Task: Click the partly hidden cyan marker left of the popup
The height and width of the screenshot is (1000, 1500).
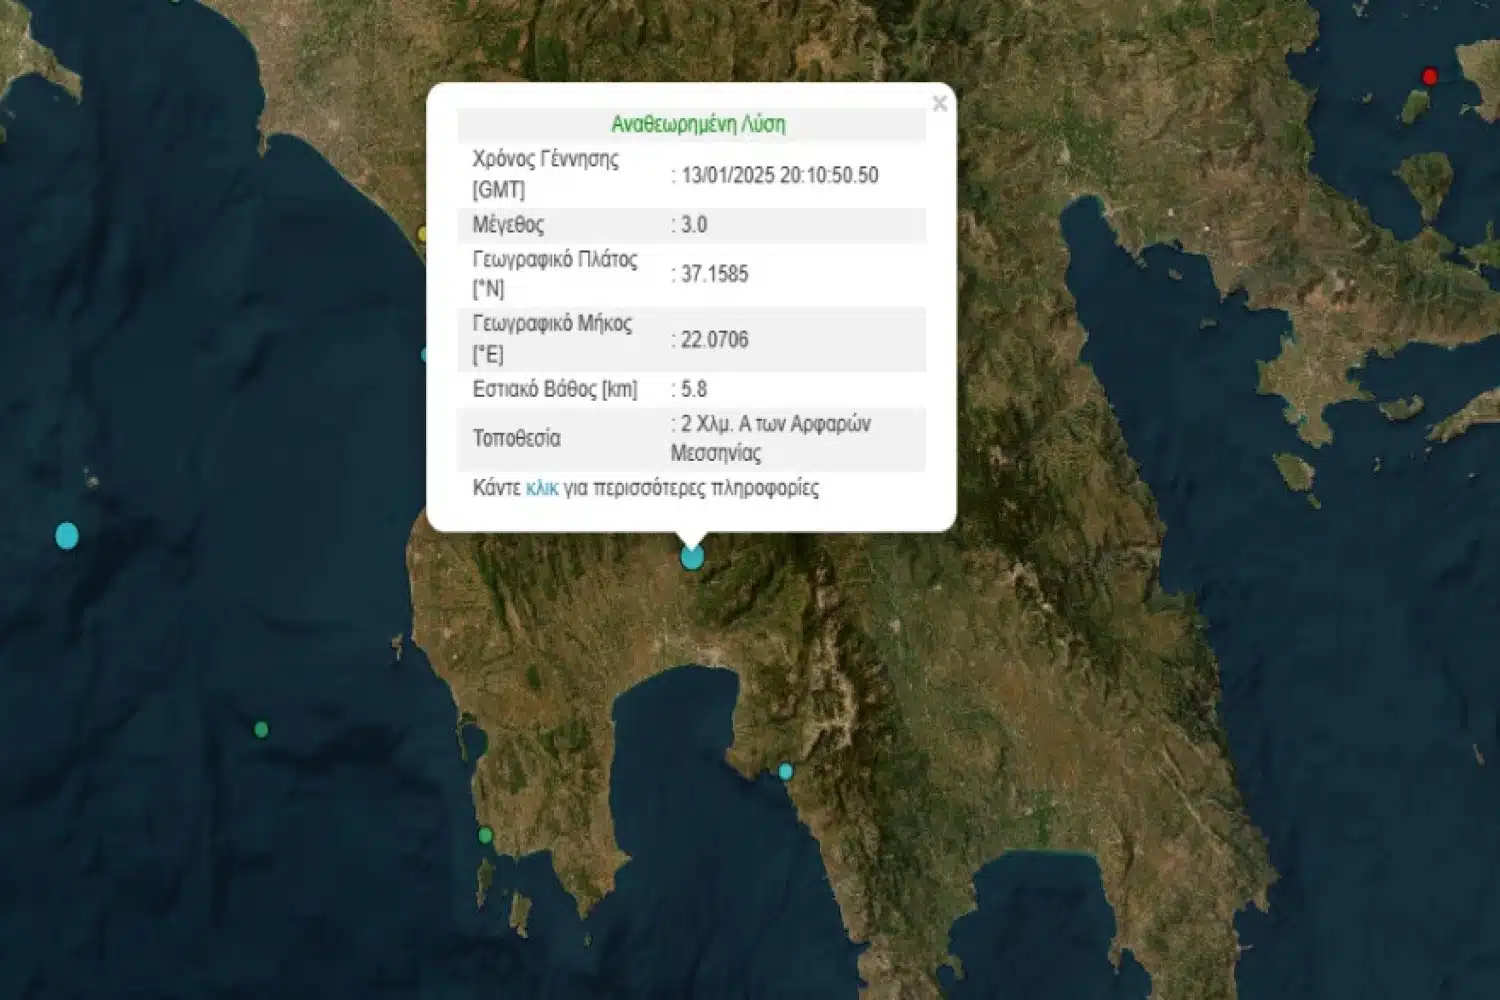Action: (424, 355)
